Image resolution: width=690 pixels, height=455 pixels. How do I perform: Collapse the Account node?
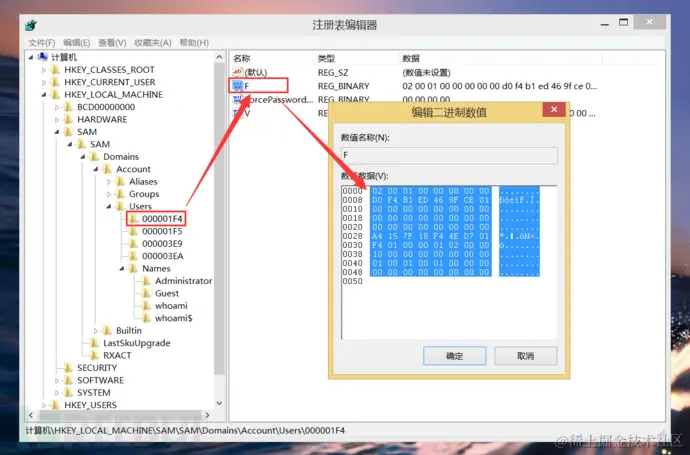click(x=95, y=169)
